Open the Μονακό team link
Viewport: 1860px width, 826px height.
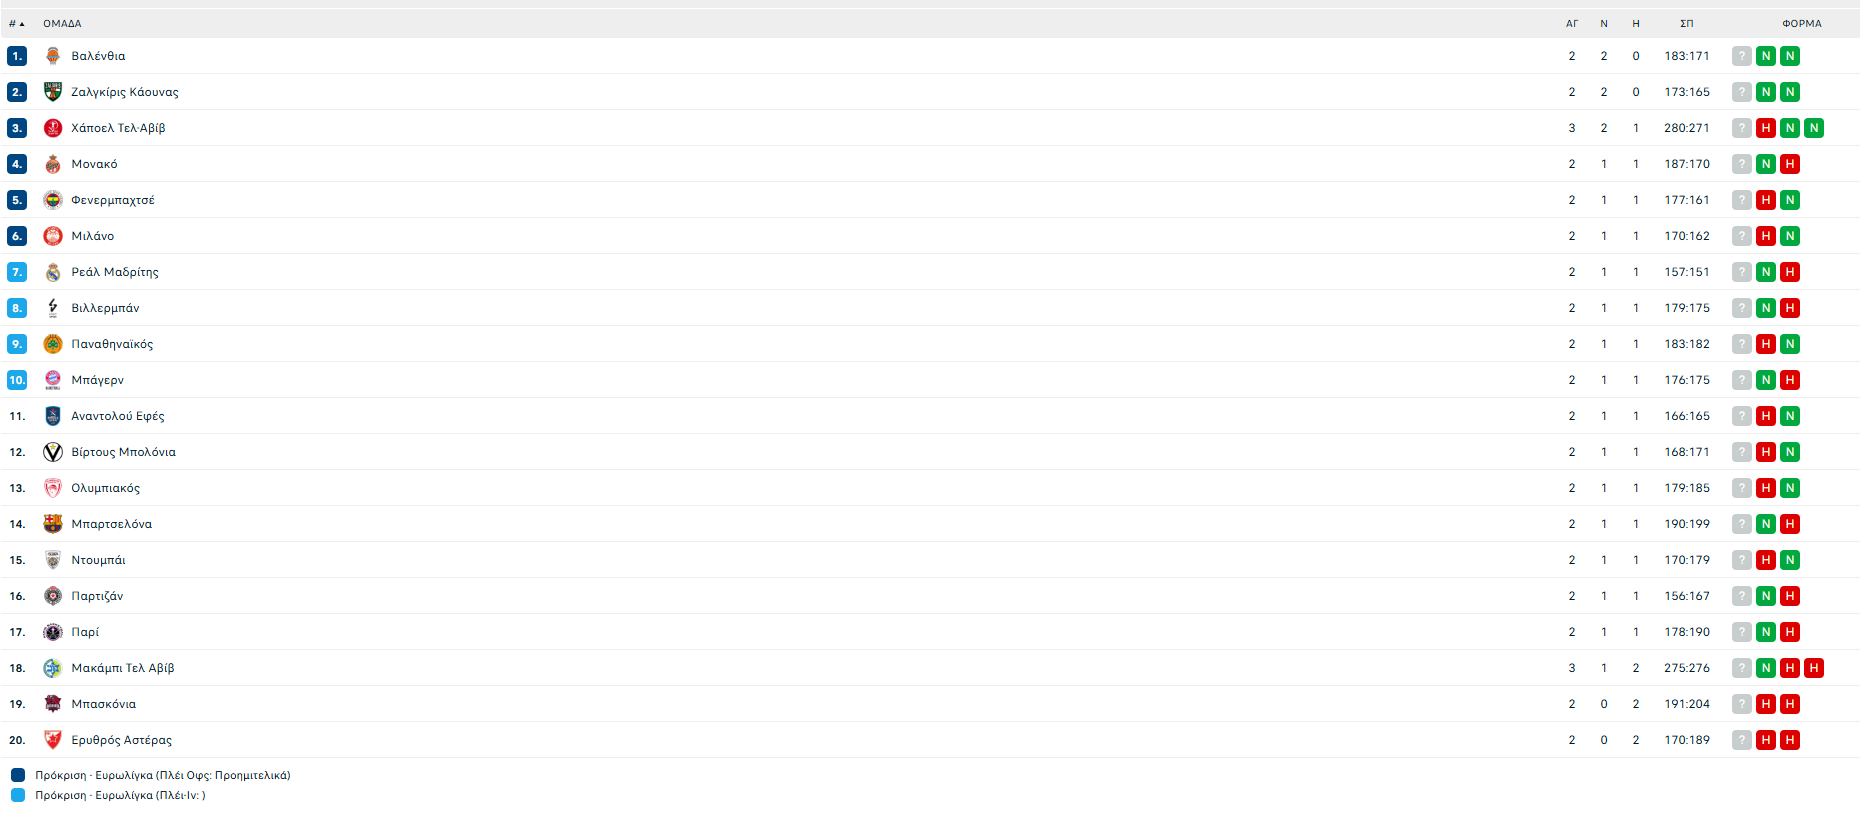pos(94,164)
